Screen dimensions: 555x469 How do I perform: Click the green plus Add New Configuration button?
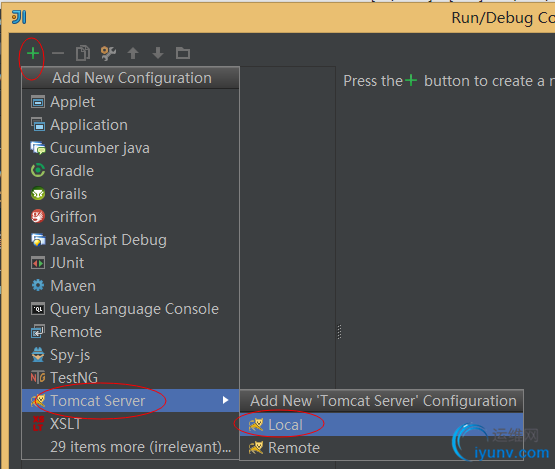pyautogui.click(x=33, y=53)
